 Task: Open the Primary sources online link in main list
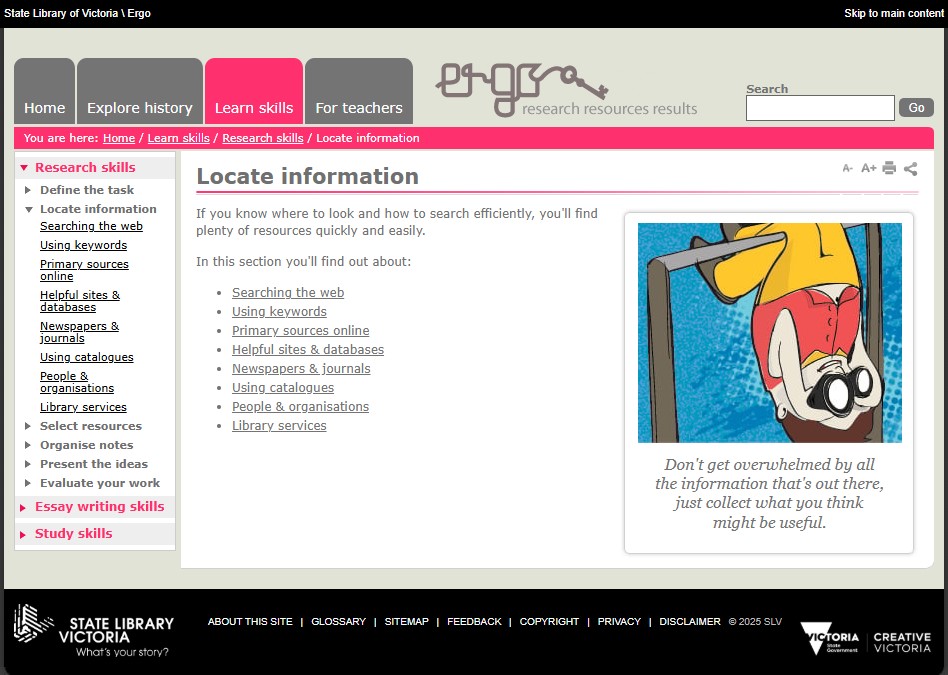(300, 331)
